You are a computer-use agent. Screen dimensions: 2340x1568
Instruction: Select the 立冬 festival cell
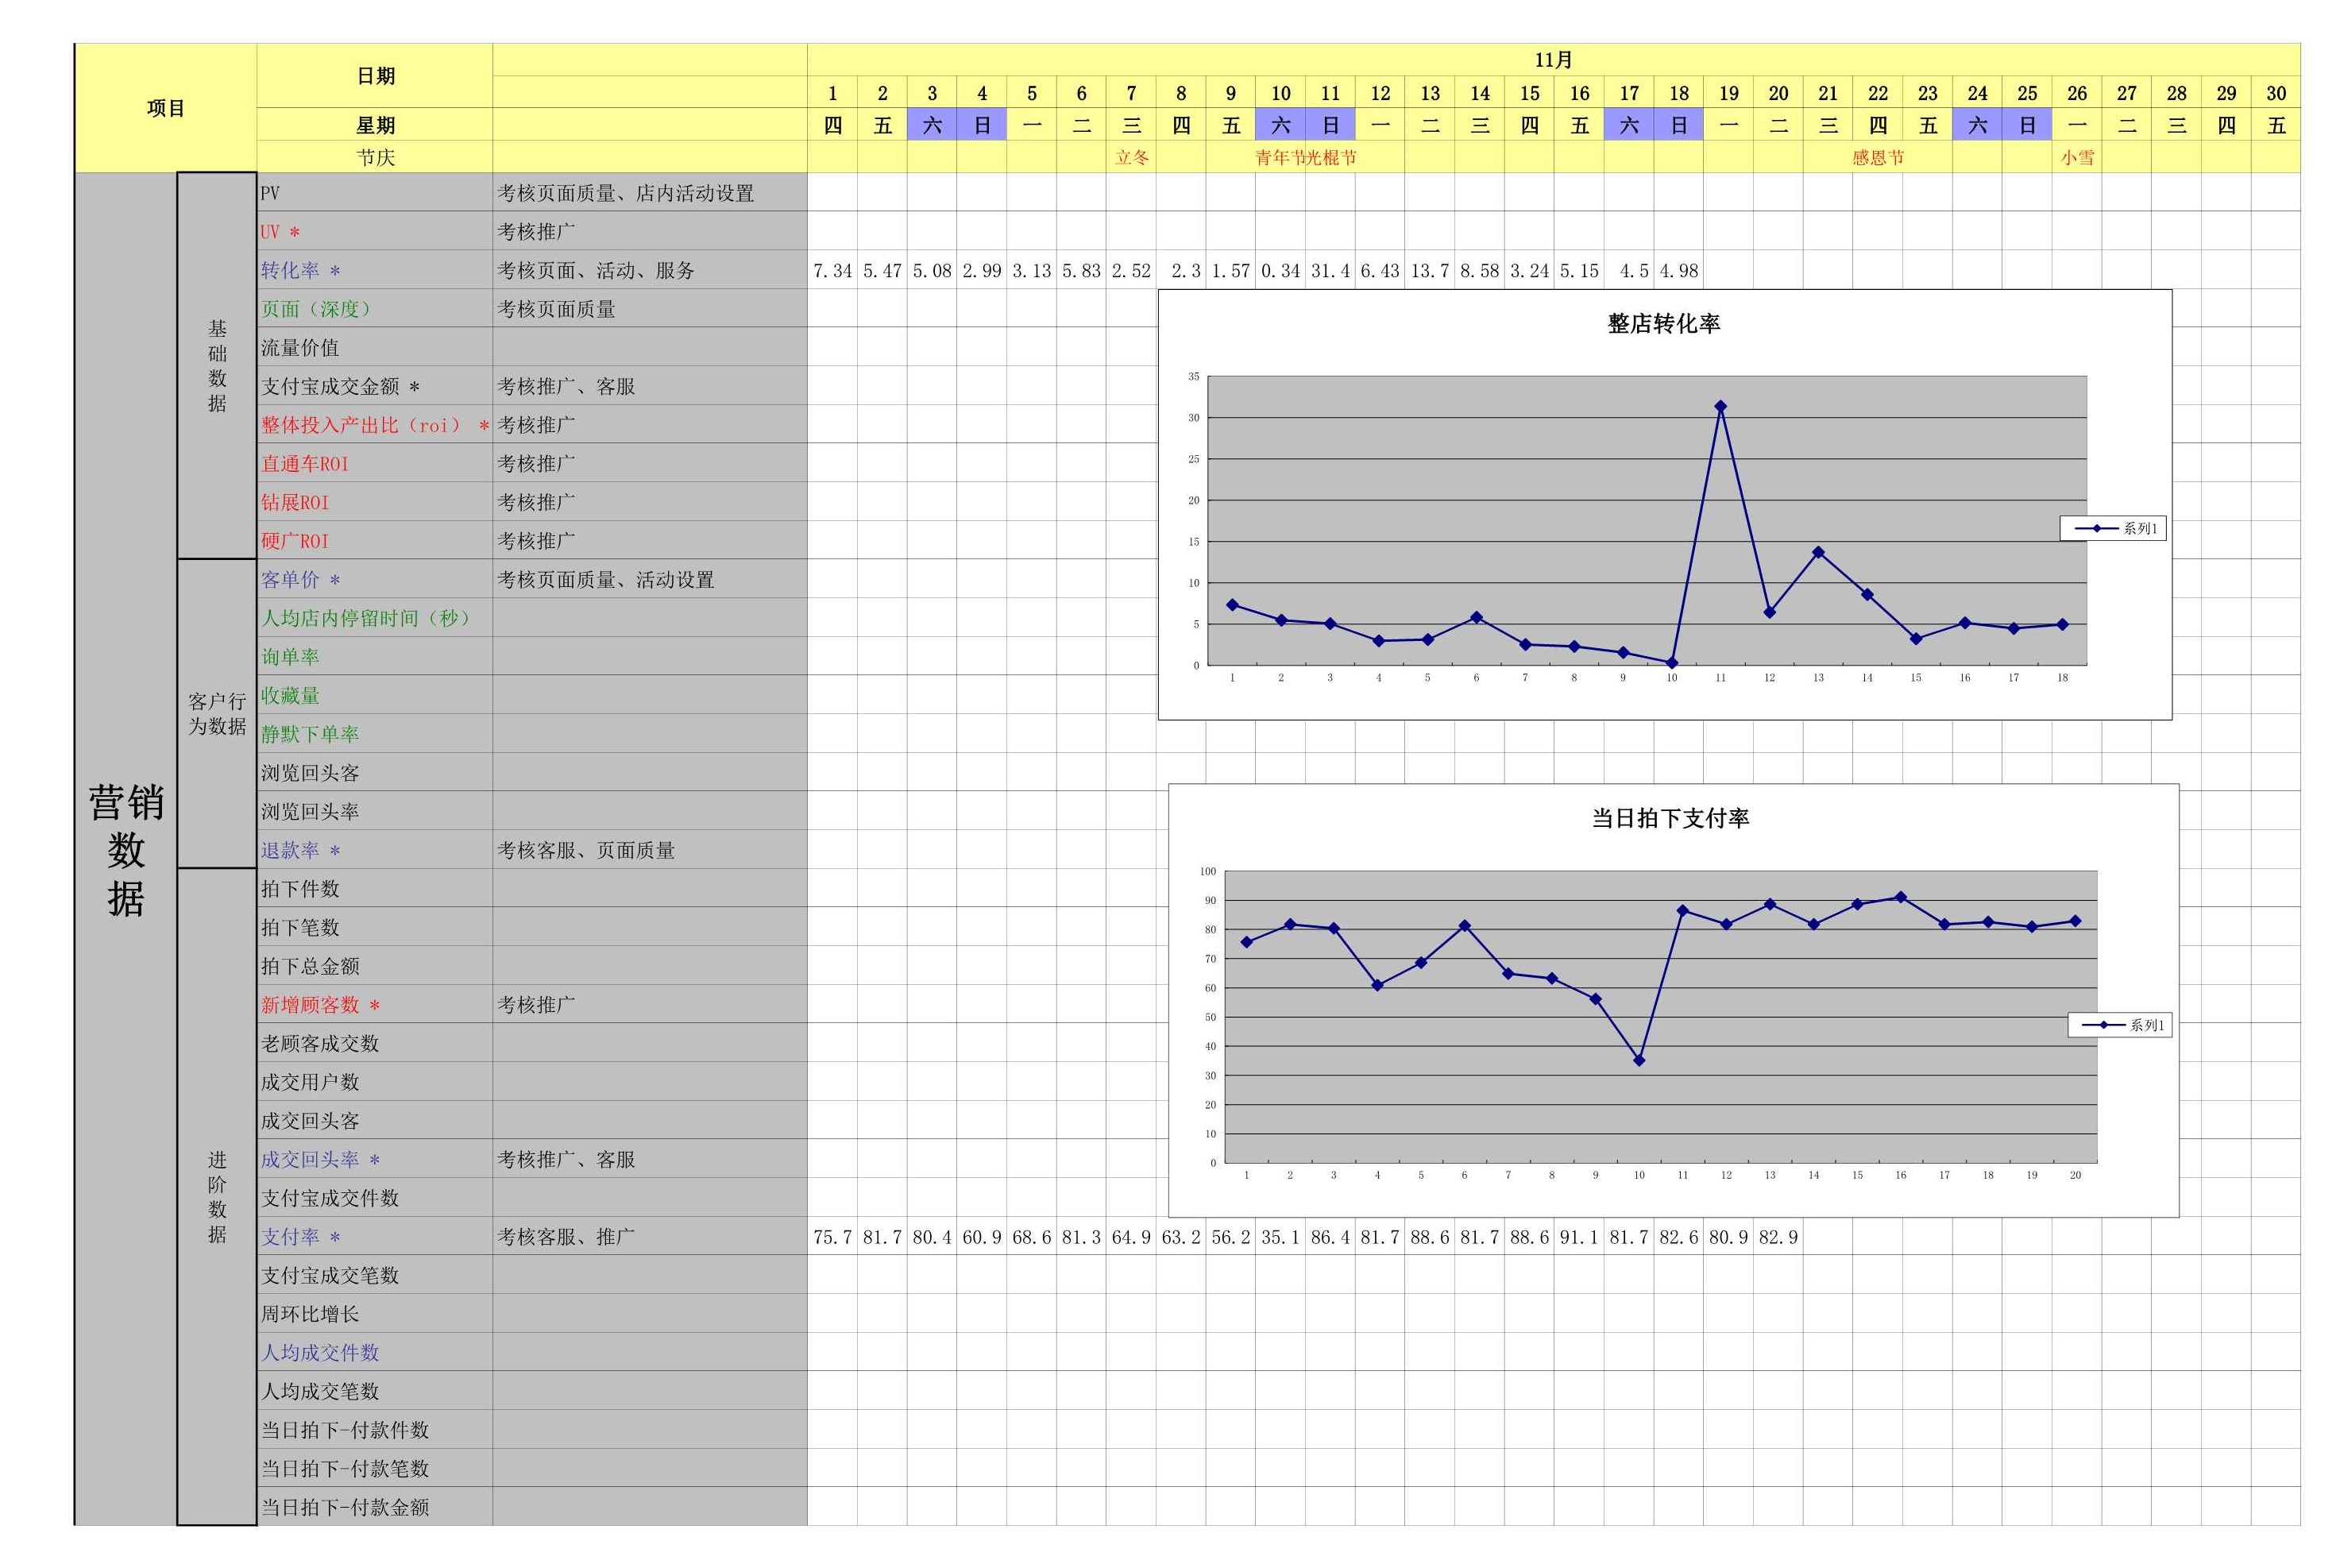1131,157
